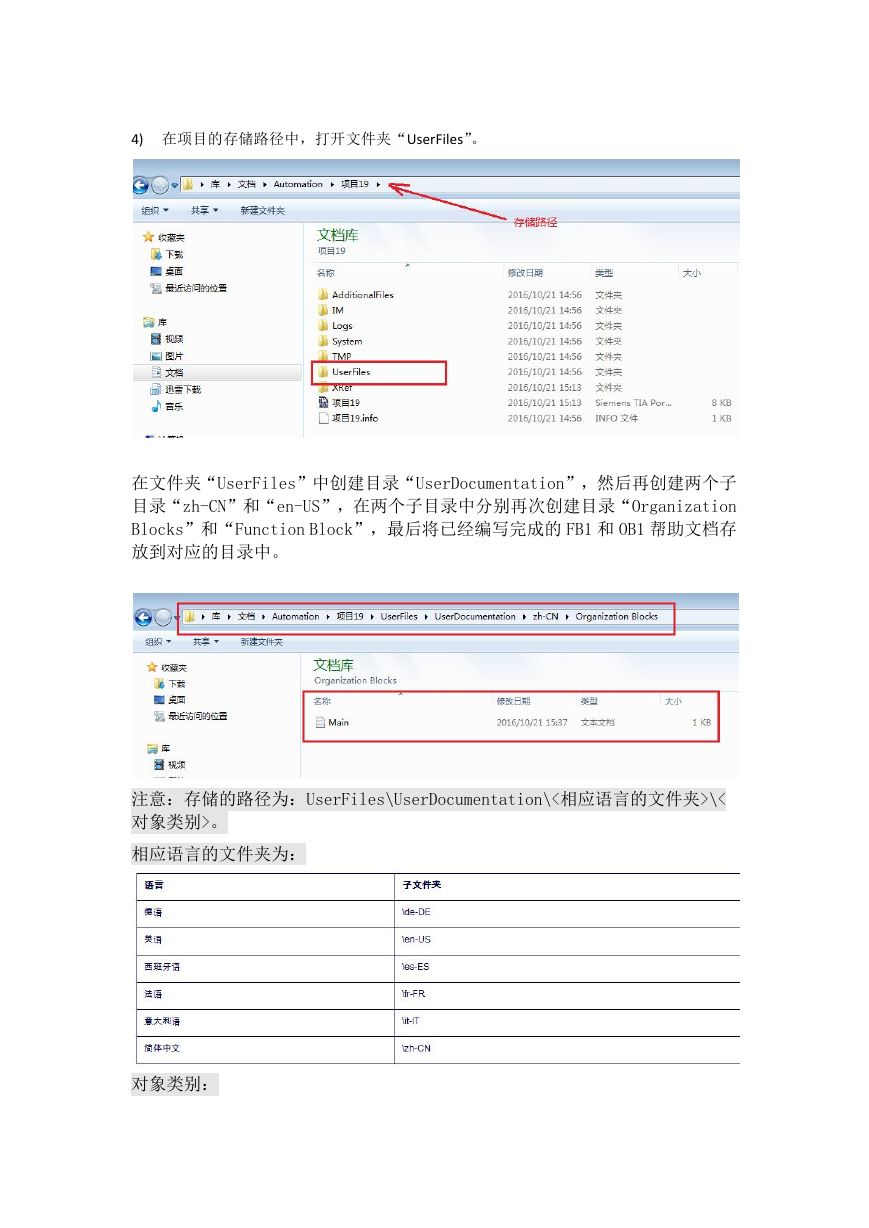Click Automation breadcrumb in the 项目19 folder window

pyautogui.click(x=298, y=184)
